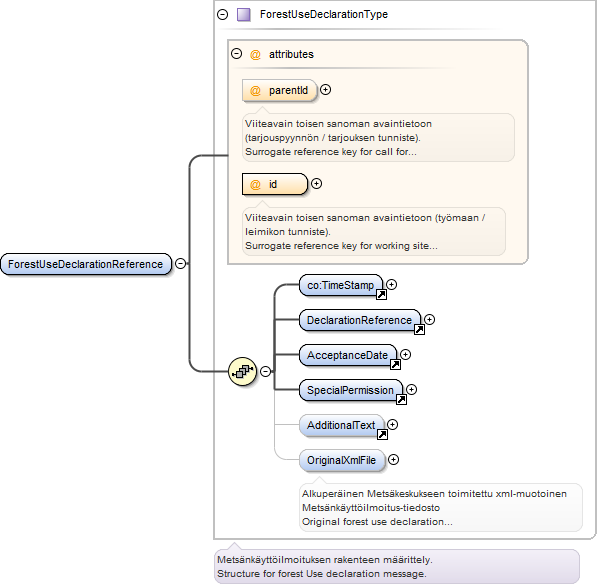This screenshot has width=598, height=587.
Task: Click the reference arrow on AcceptanceDate
Action: pyautogui.click(x=395, y=365)
